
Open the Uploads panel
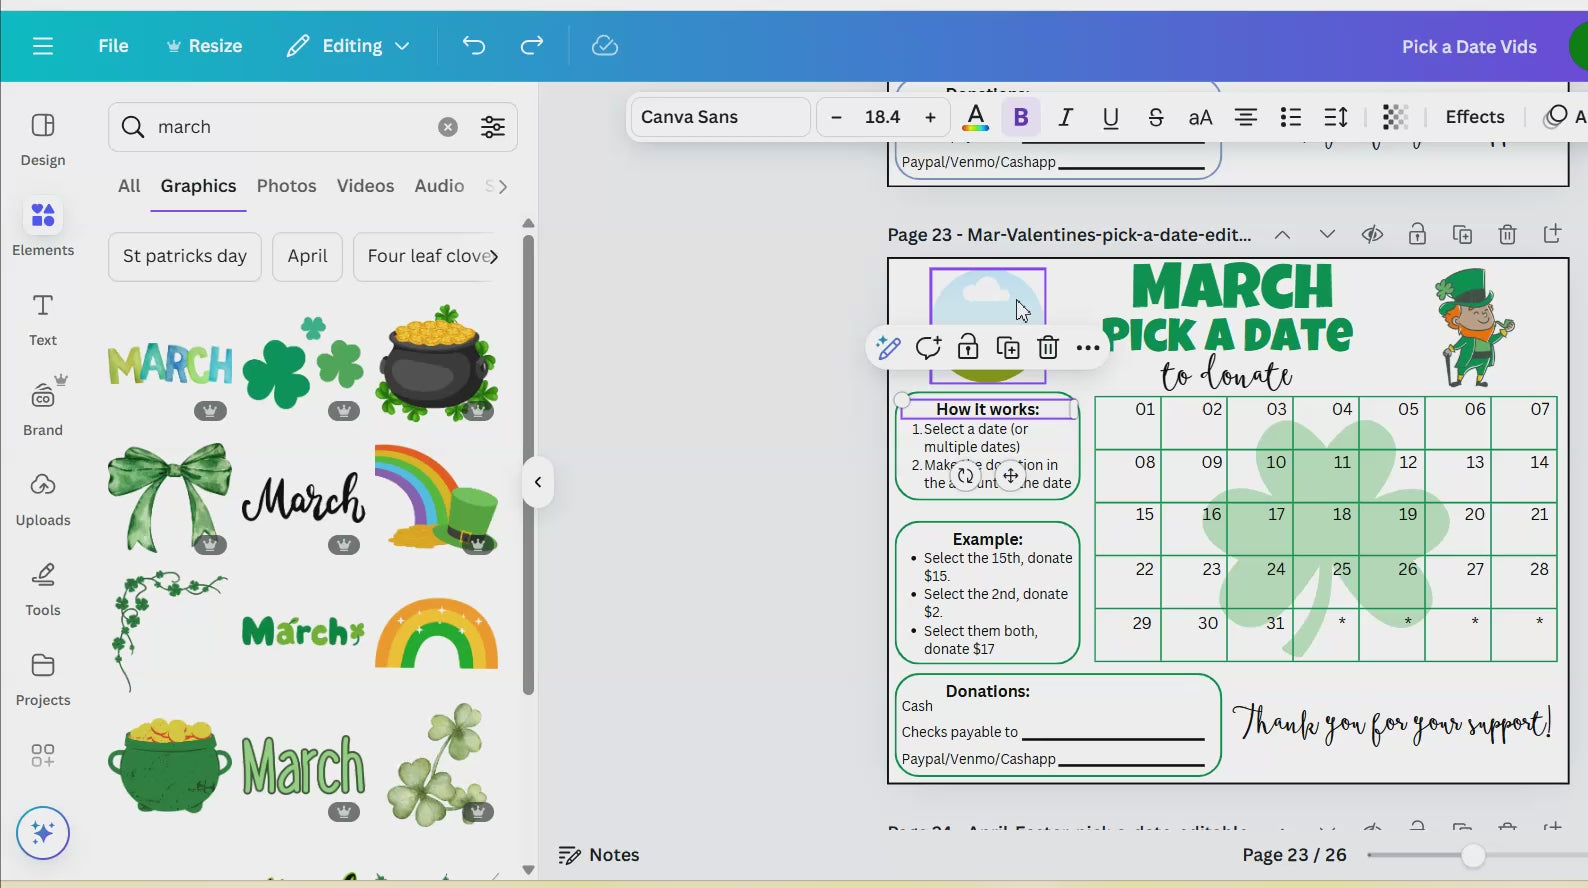click(43, 499)
